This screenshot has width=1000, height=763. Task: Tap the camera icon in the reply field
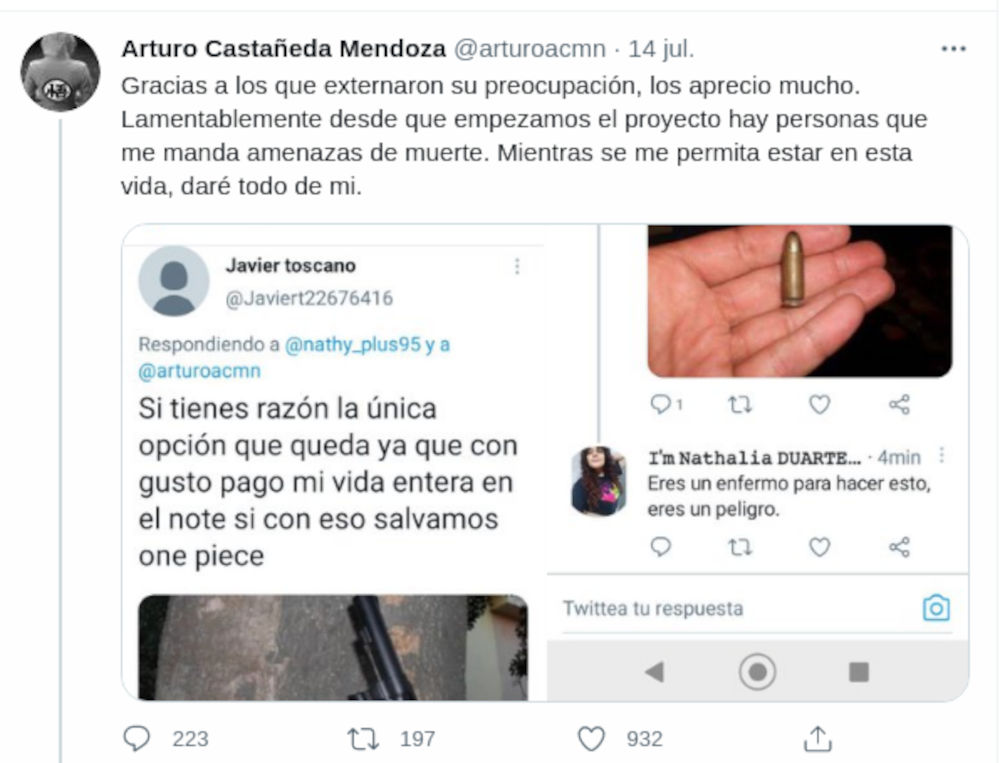(x=936, y=608)
